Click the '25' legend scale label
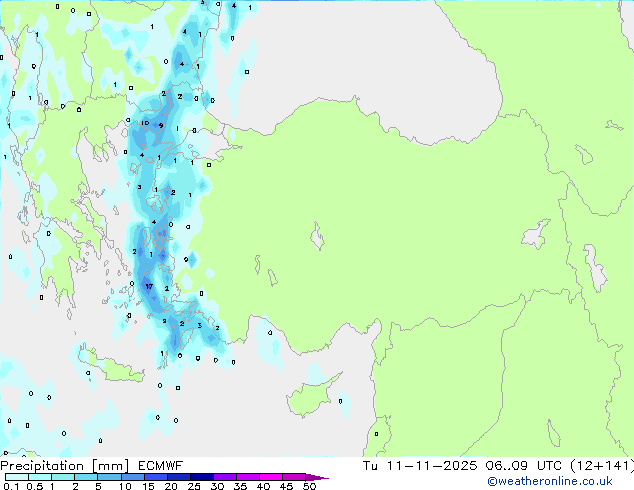Viewport: 634px width, 490px height. (194, 486)
